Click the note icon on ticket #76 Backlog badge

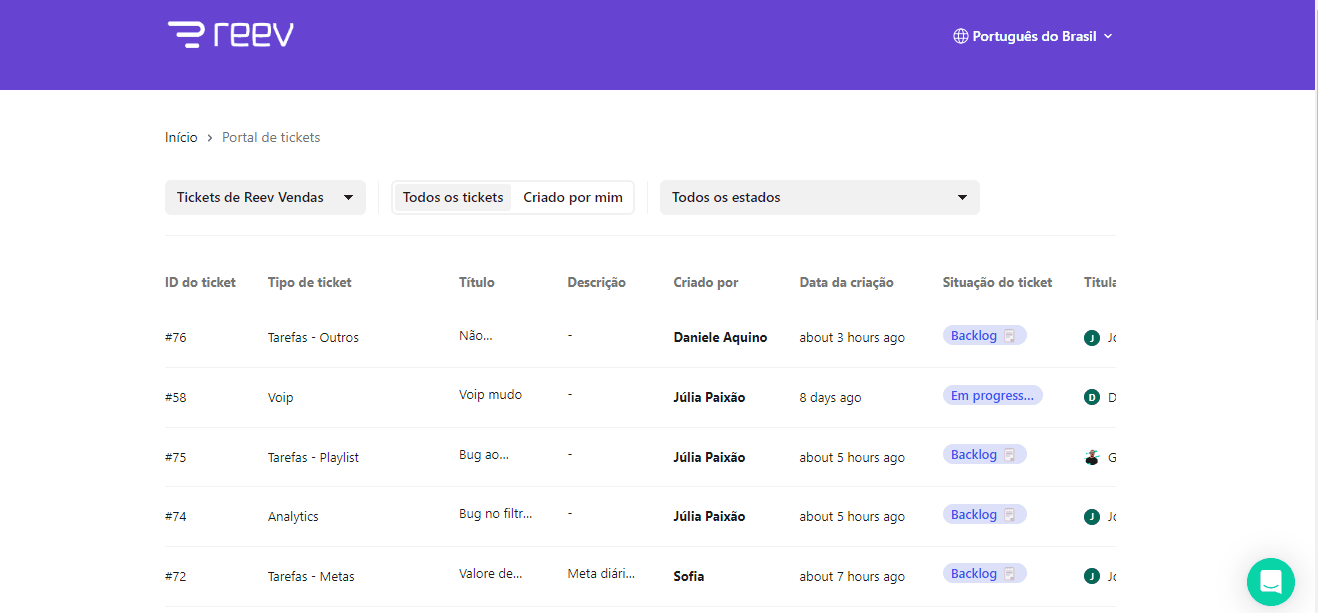(1010, 336)
